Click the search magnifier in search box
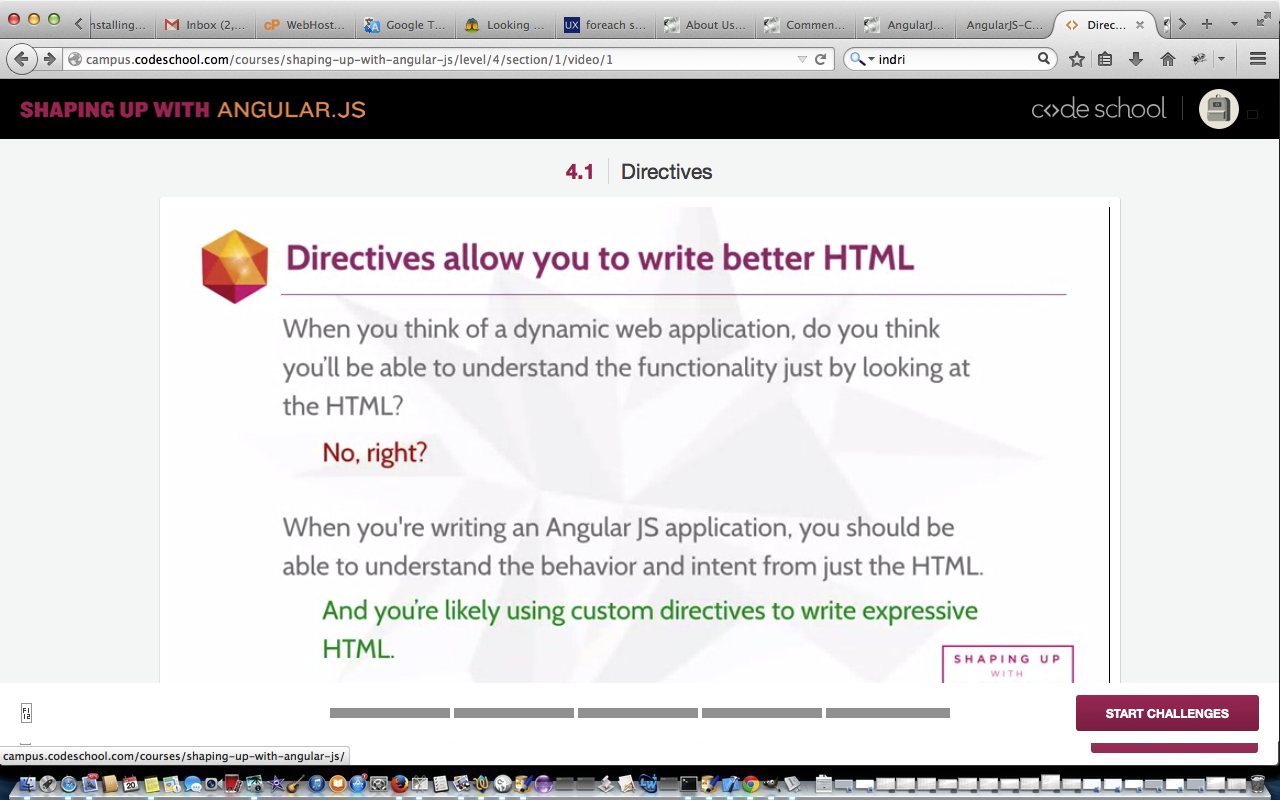Viewport: 1280px width, 800px height. [1044, 59]
